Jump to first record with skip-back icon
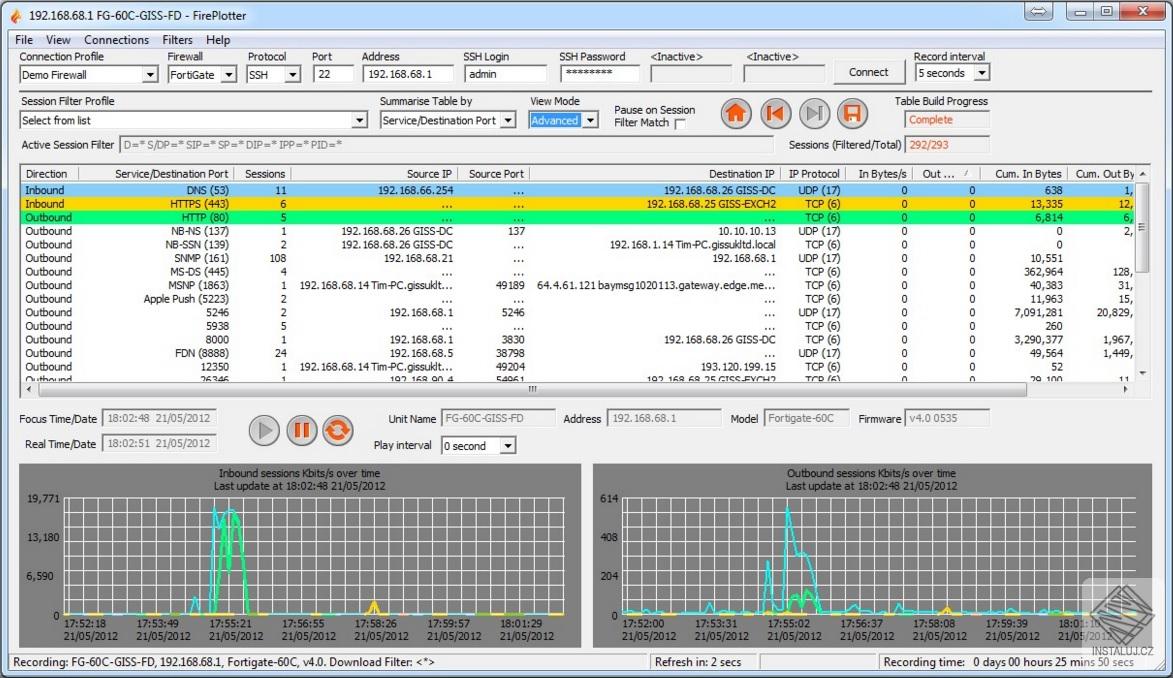 click(x=775, y=114)
